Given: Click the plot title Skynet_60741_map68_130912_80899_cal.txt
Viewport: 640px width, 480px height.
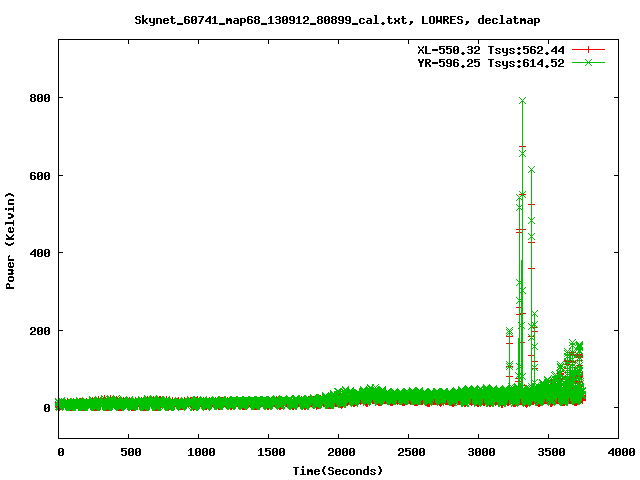Looking at the screenshot, I should (x=337, y=20).
